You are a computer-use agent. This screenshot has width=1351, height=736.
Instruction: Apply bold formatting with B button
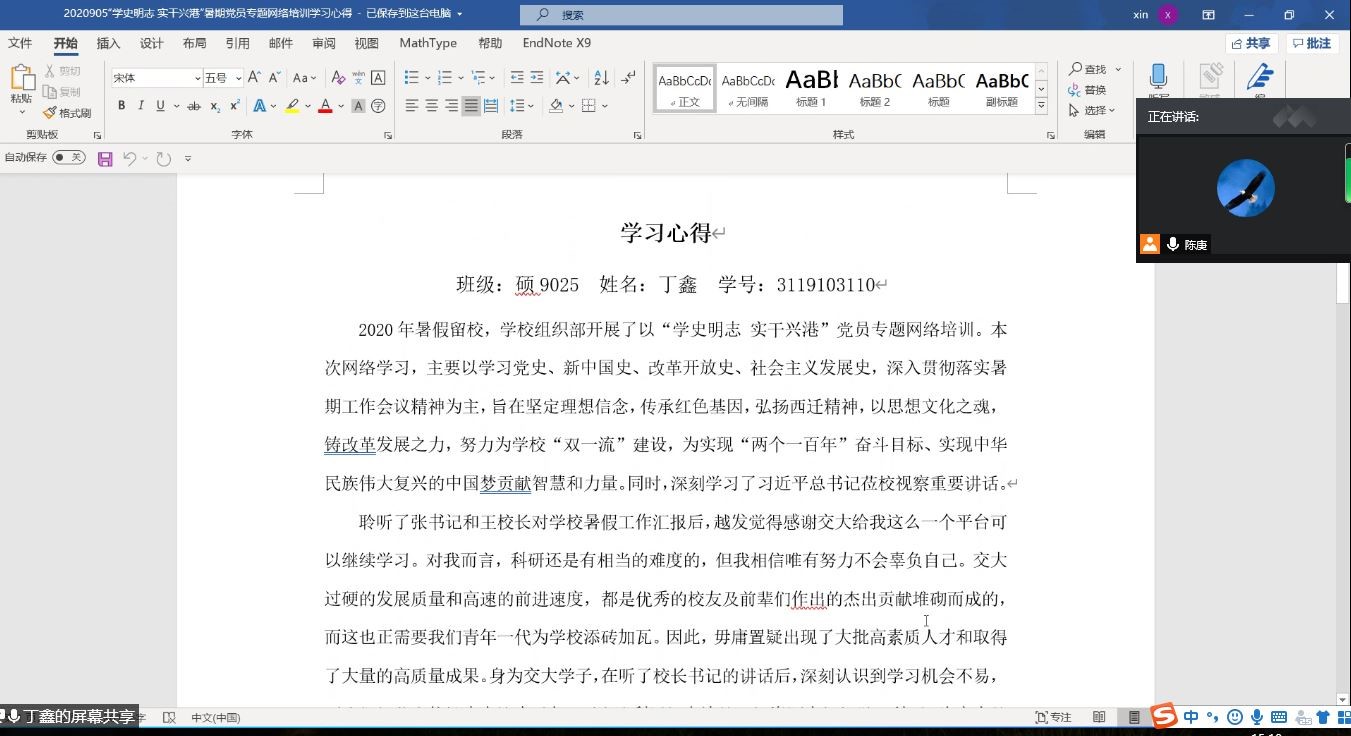click(122, 106)
